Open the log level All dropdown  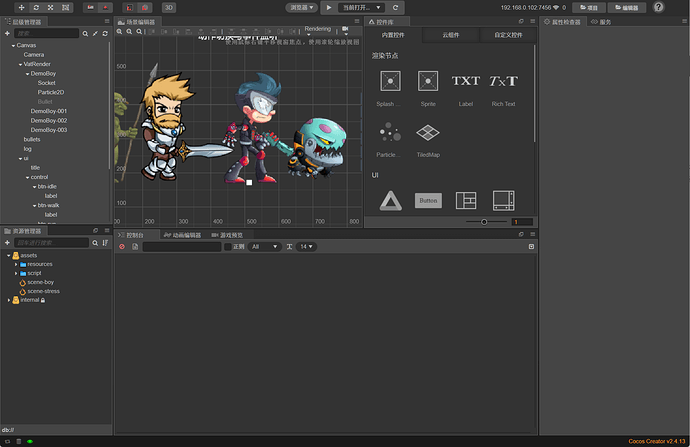264,247
